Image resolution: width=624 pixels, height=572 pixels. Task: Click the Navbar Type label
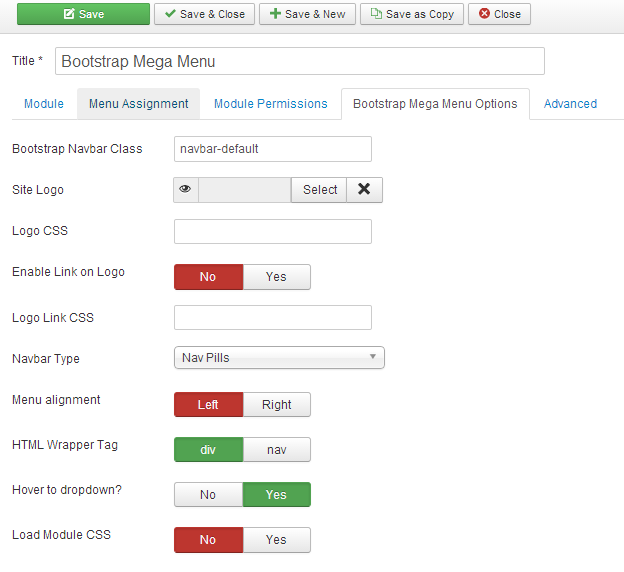point(46,359)
